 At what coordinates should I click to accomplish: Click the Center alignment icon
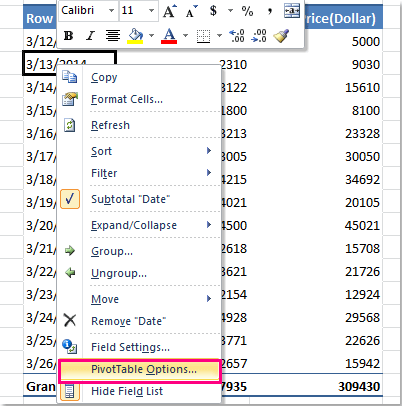(113, 36)
